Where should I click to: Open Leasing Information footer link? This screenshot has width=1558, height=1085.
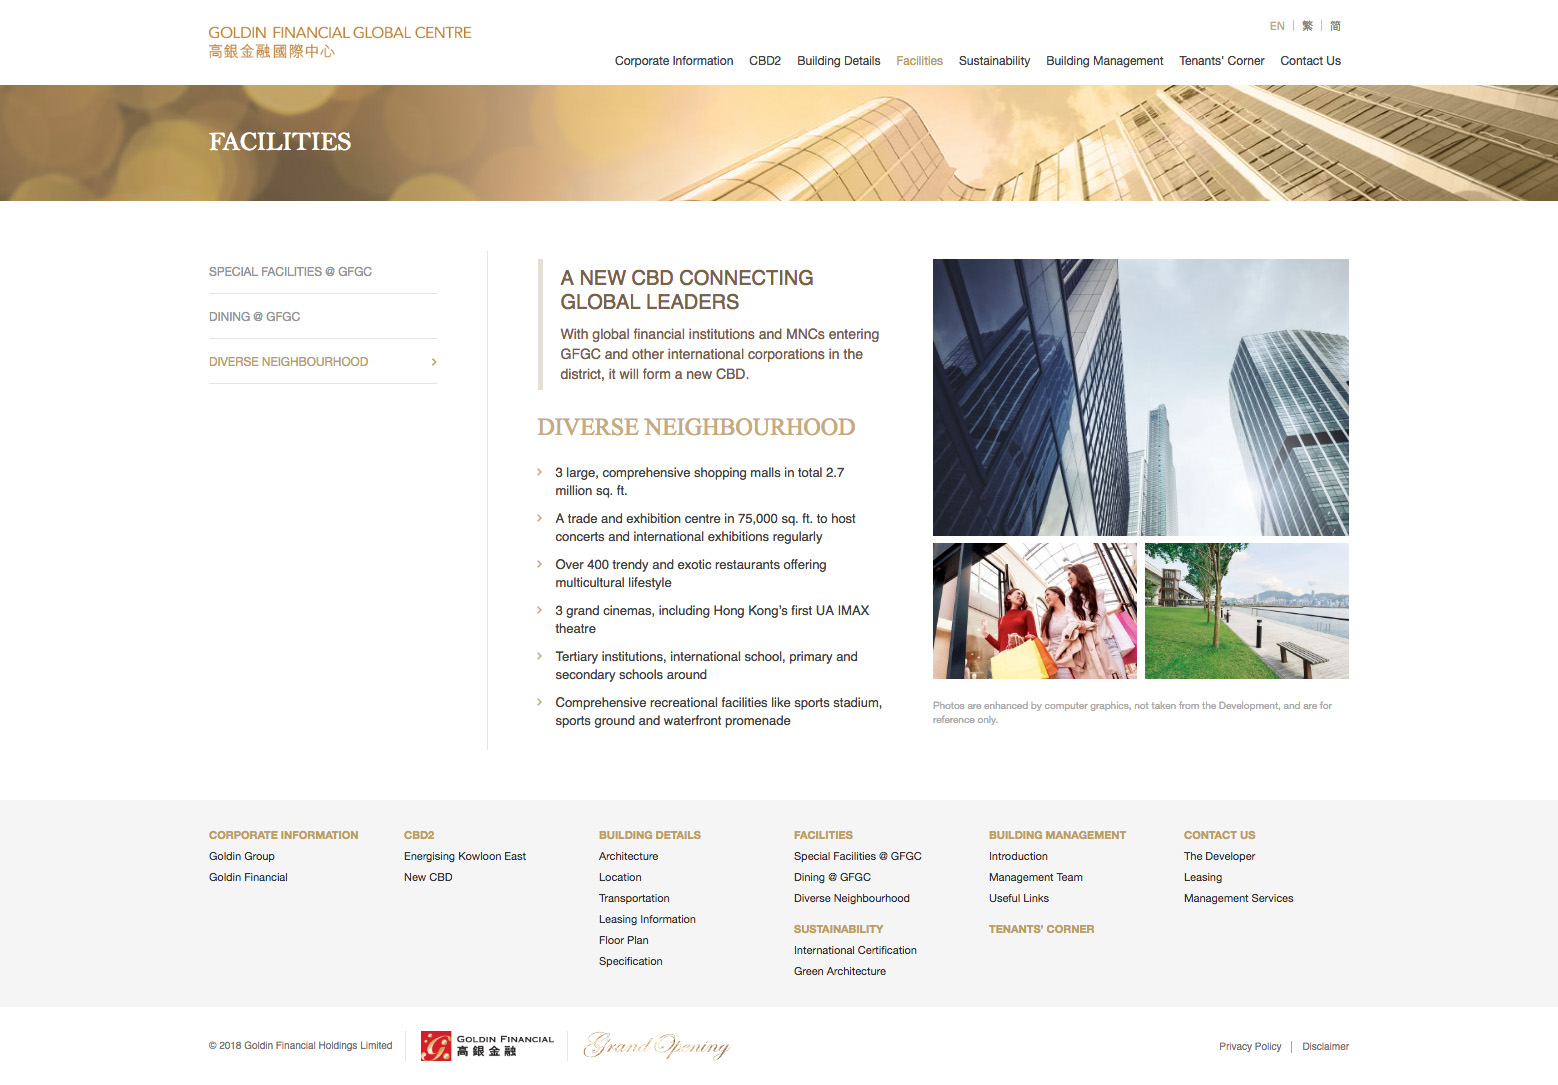point(647,920)
